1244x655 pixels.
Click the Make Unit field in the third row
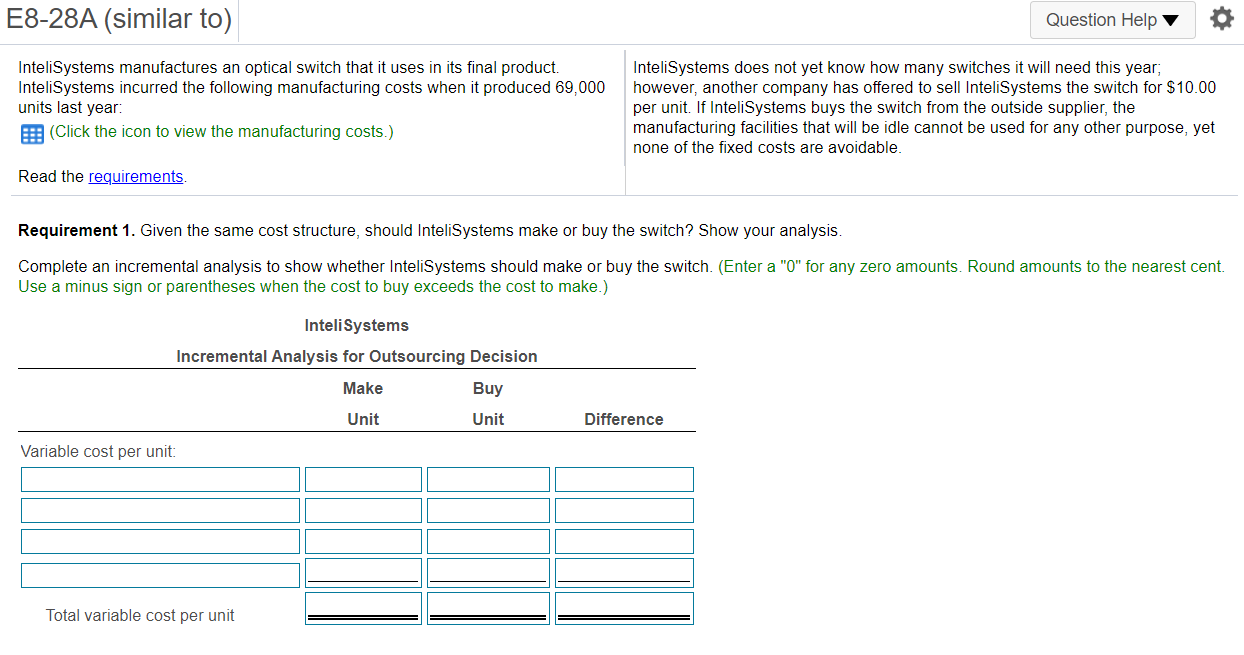pyautogui.click(x=362, y=541)
